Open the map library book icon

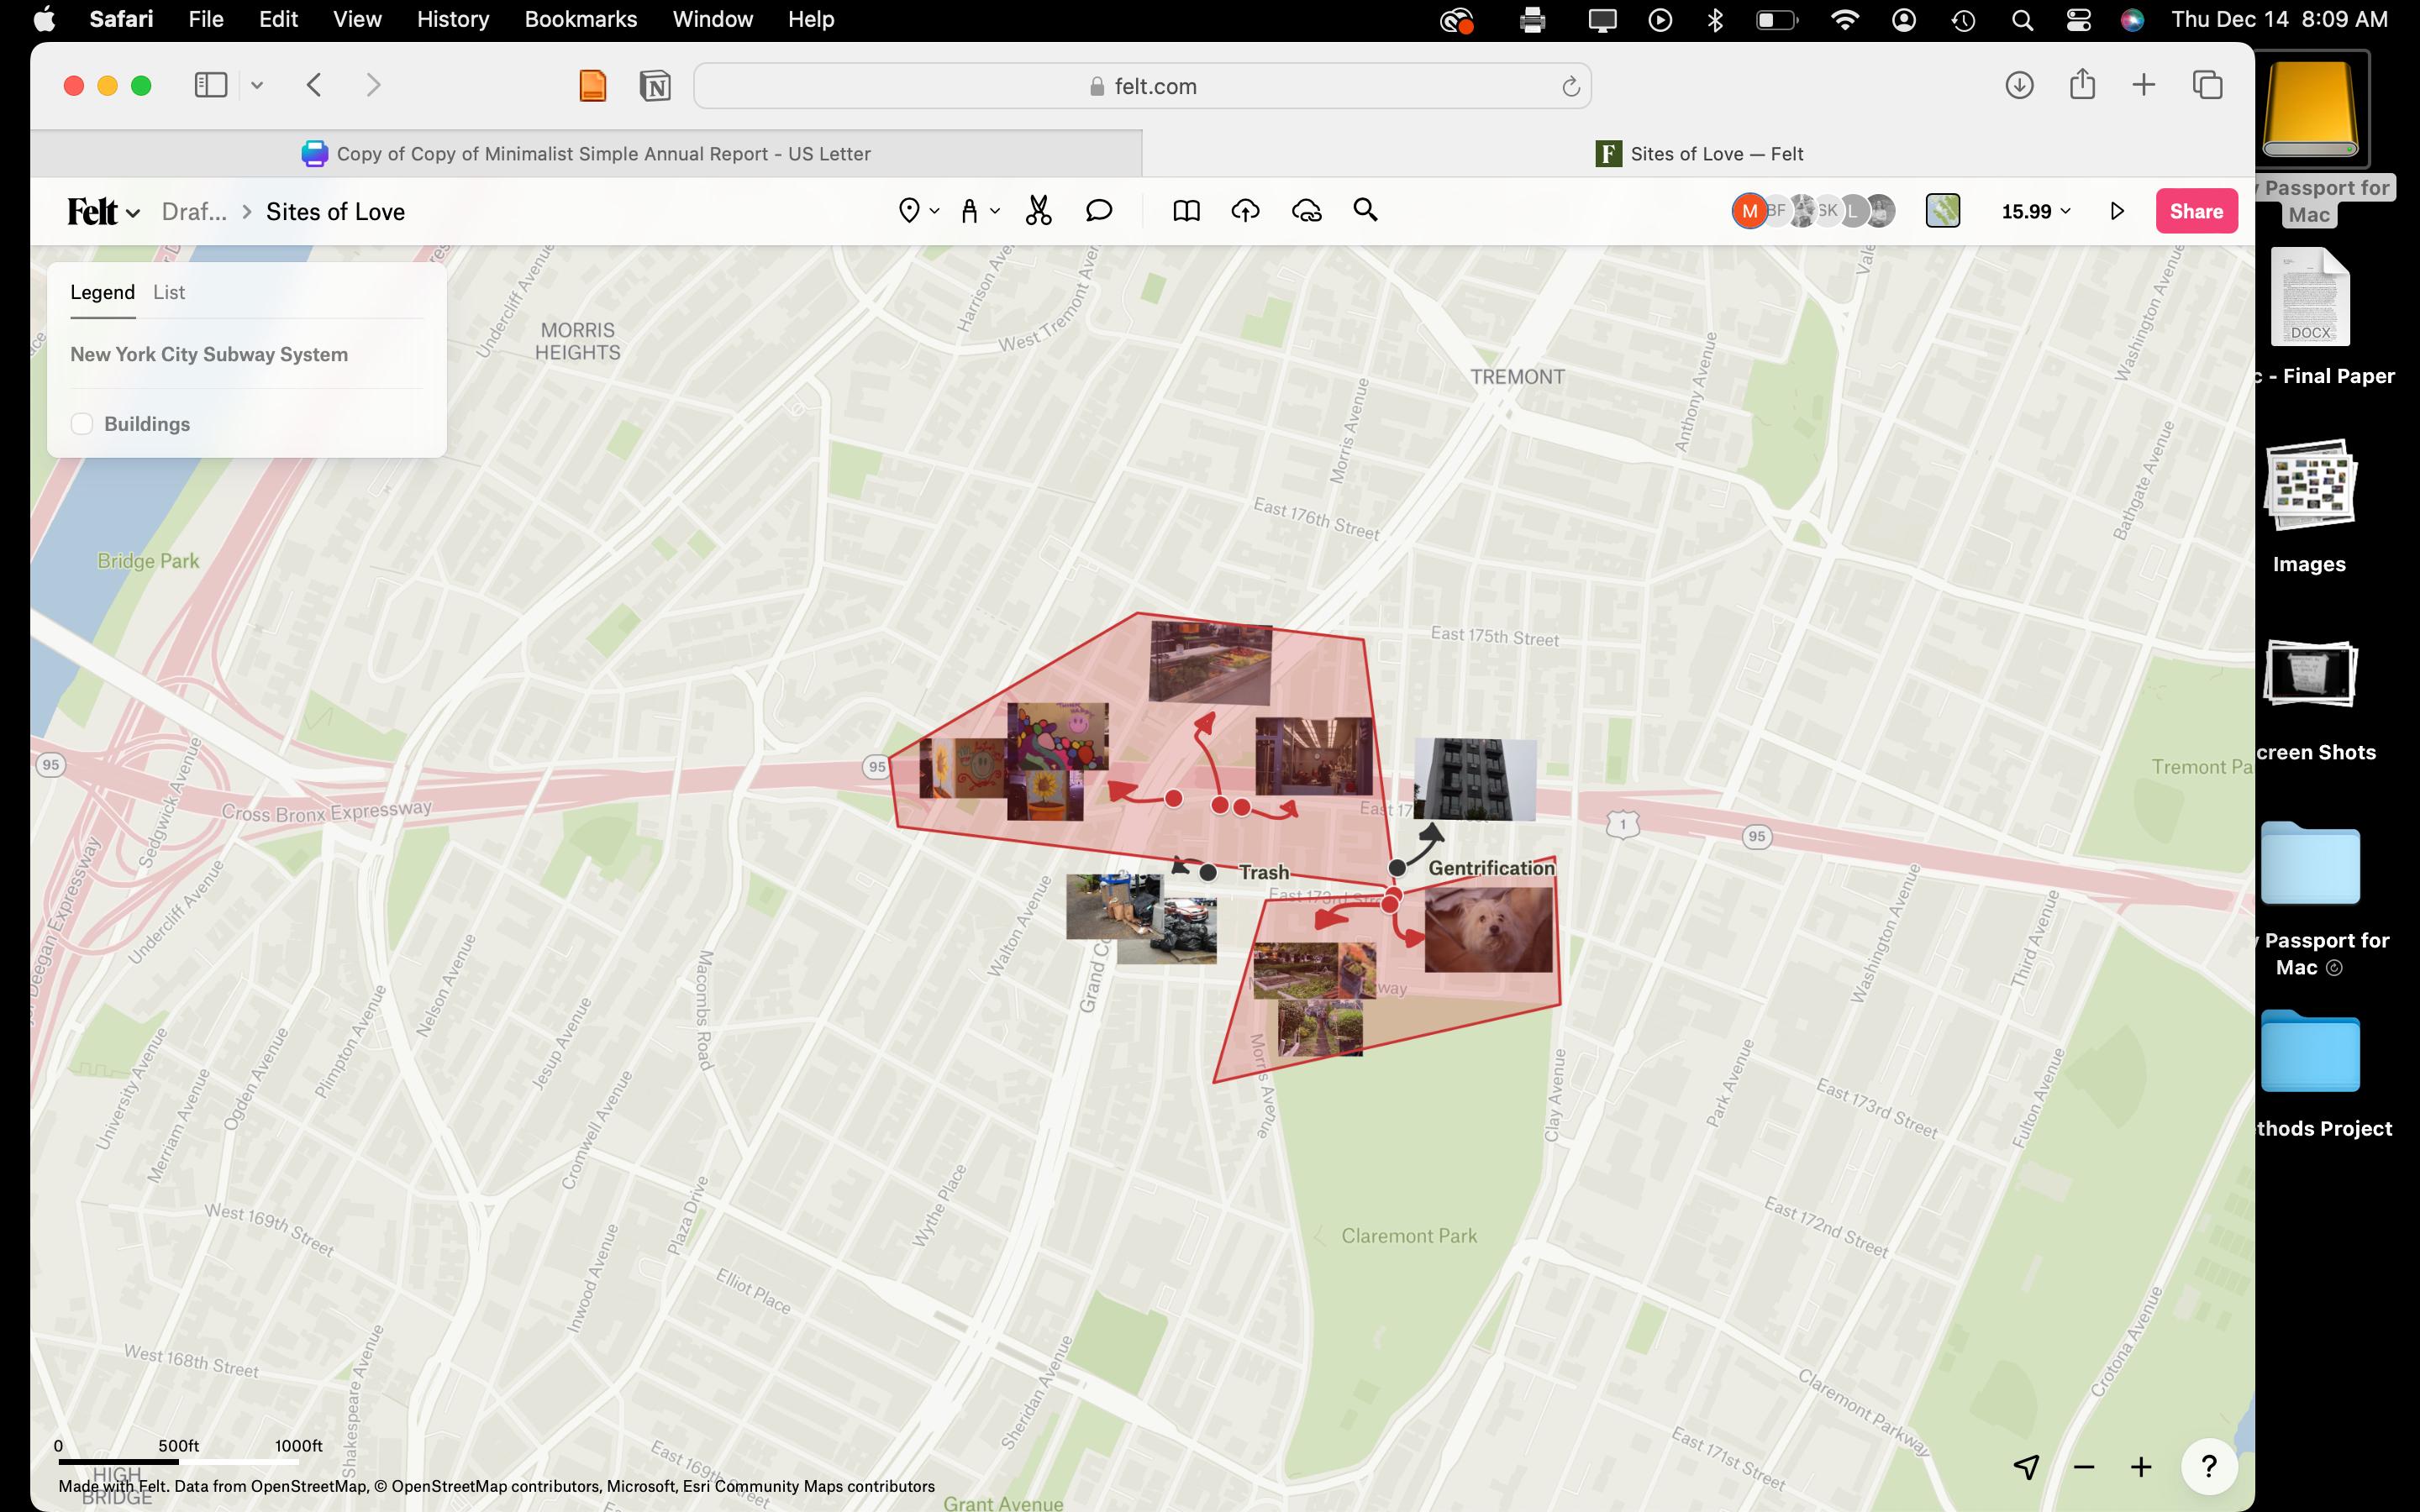[x=1186, y=211]
